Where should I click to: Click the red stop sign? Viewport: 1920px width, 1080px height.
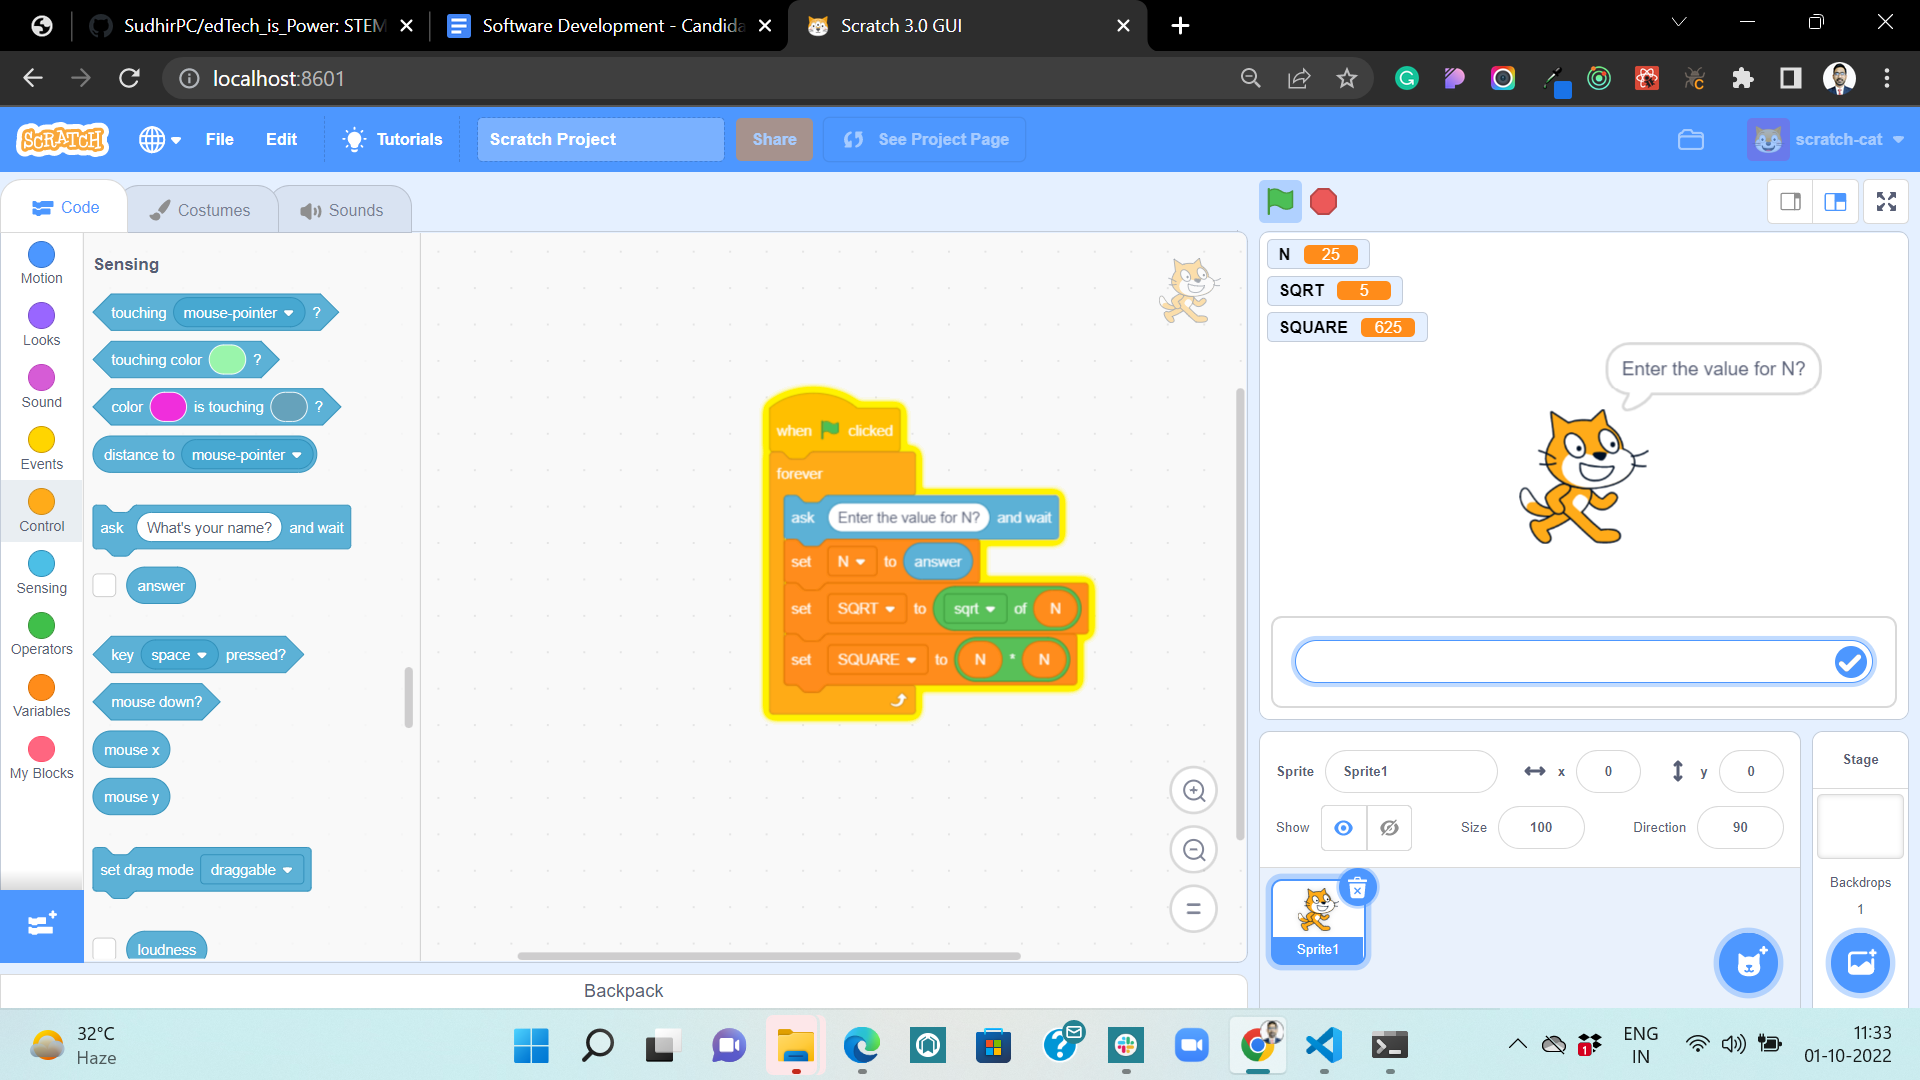click(1323, 201)
